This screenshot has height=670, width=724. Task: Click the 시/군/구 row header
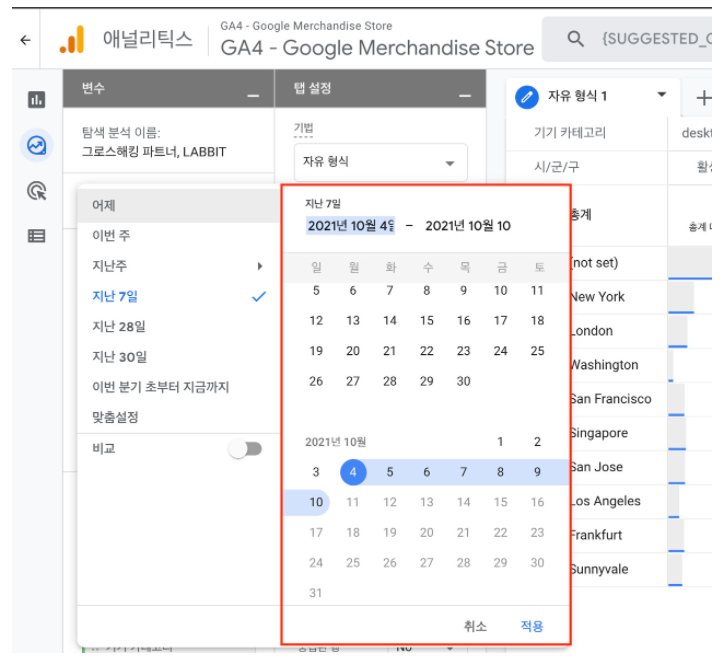tap(556, 167)
